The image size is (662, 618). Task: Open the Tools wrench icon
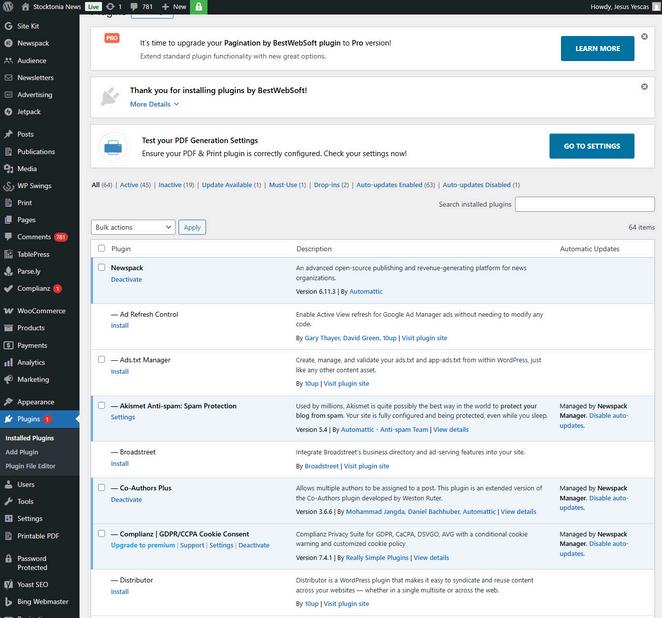point(8,501)
